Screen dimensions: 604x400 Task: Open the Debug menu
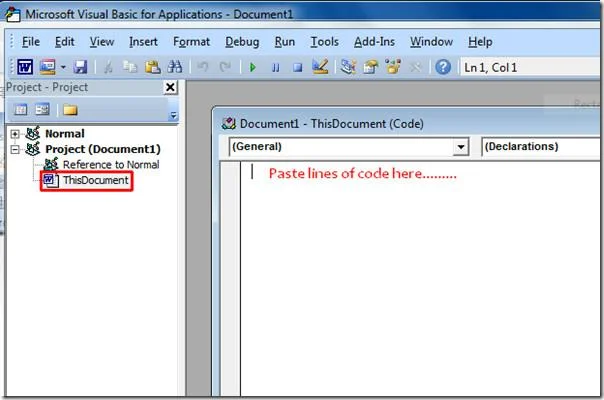[x=242, y=42]
